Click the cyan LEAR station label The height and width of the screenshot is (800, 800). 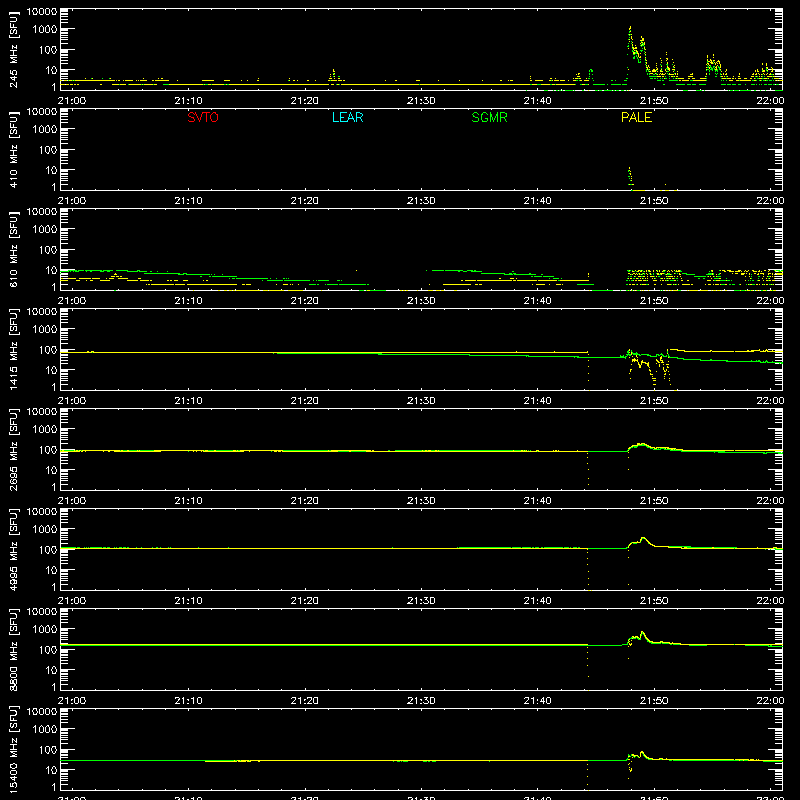click(347, 117)
